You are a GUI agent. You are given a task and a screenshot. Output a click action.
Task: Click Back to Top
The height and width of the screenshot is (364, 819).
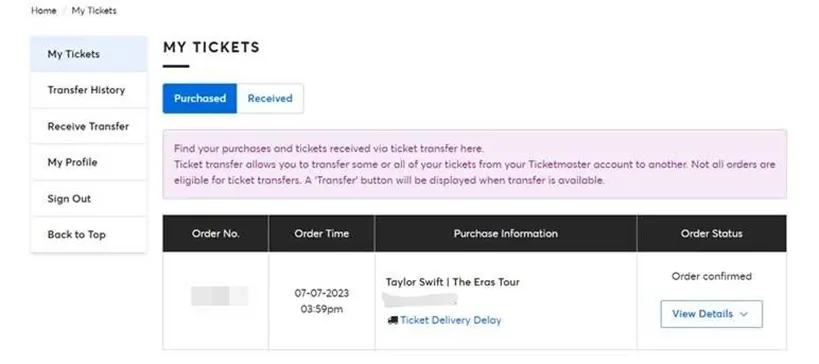(89, 234)
